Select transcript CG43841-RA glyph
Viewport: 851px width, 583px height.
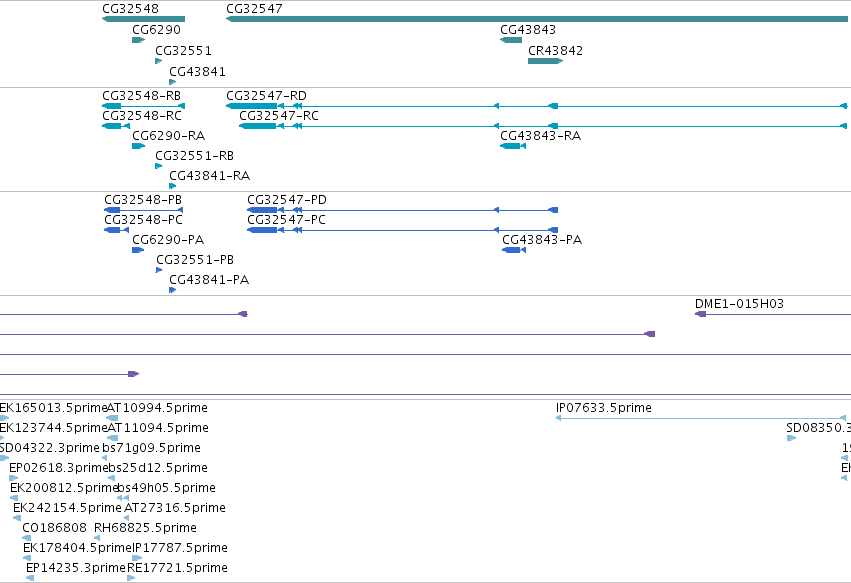coord(173,186)
